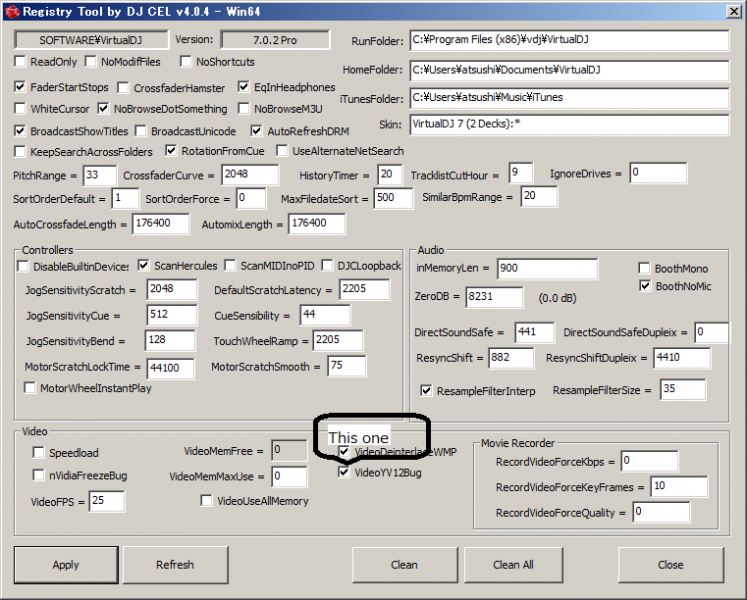Image resolution: width=747 pixels, height=600 pixels.
Task: Click the SortOrderDefault field
Action: (x=125, y=198)
